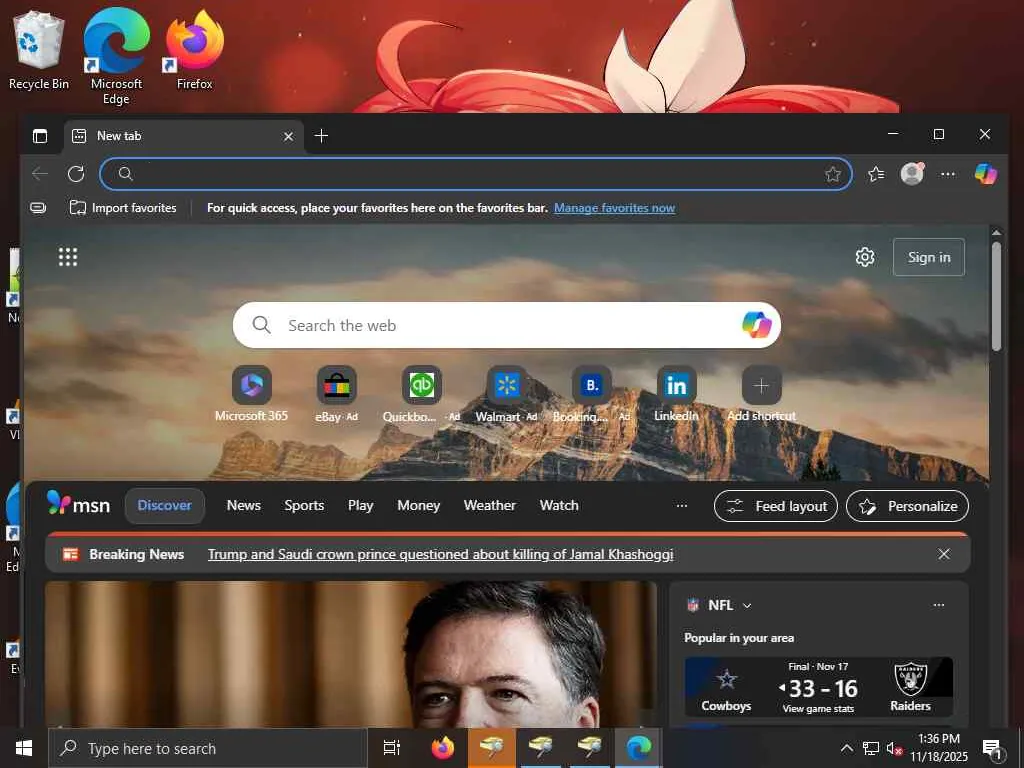This screenshot has width=1024, height=768.
Task: Open the Walmart shortcut tile
Action: [506, 394]
